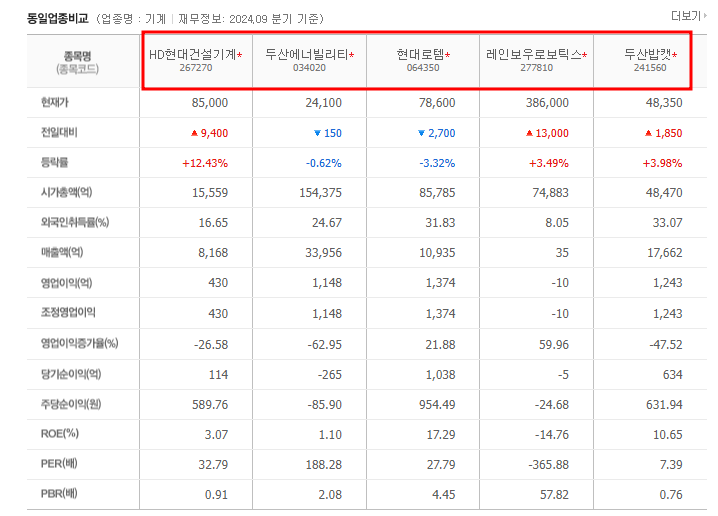Image resolution: width=718 pixels, height=516 pixels.
Task: Select the -3.32% change rate
Action: (x=437, y=163)
